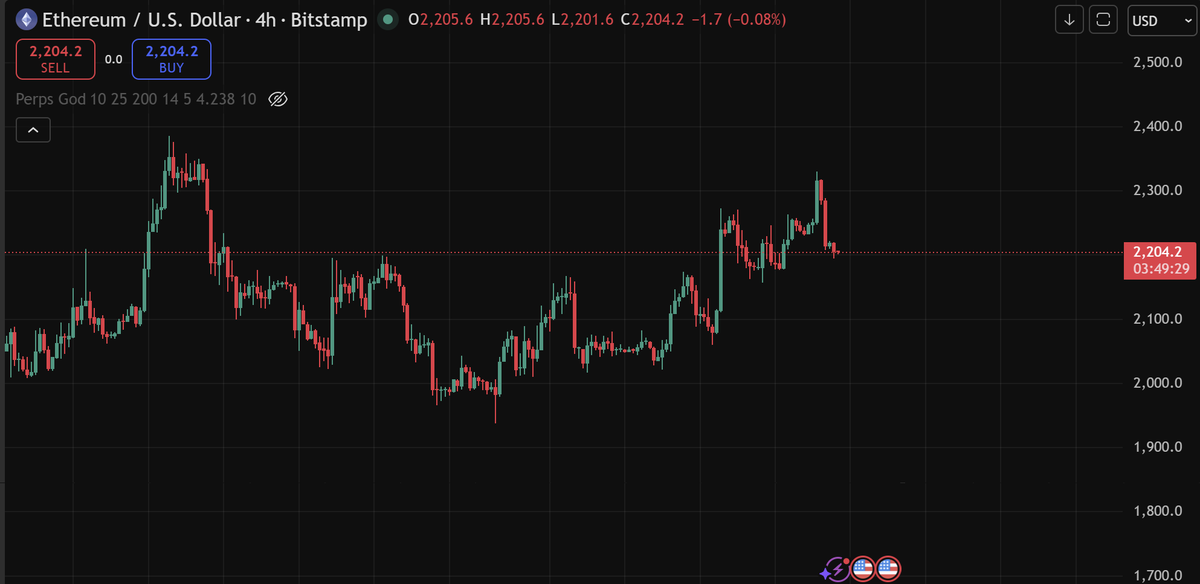Click the US flag icon touching the lightning icon

(x=863, y=571)
